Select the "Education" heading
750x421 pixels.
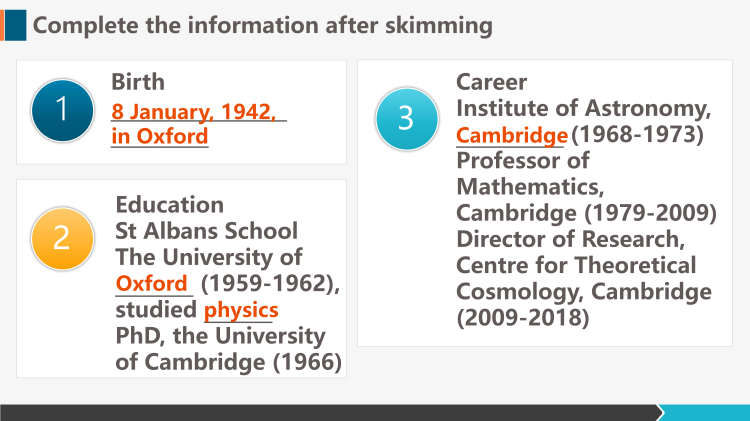click(170, 205)
